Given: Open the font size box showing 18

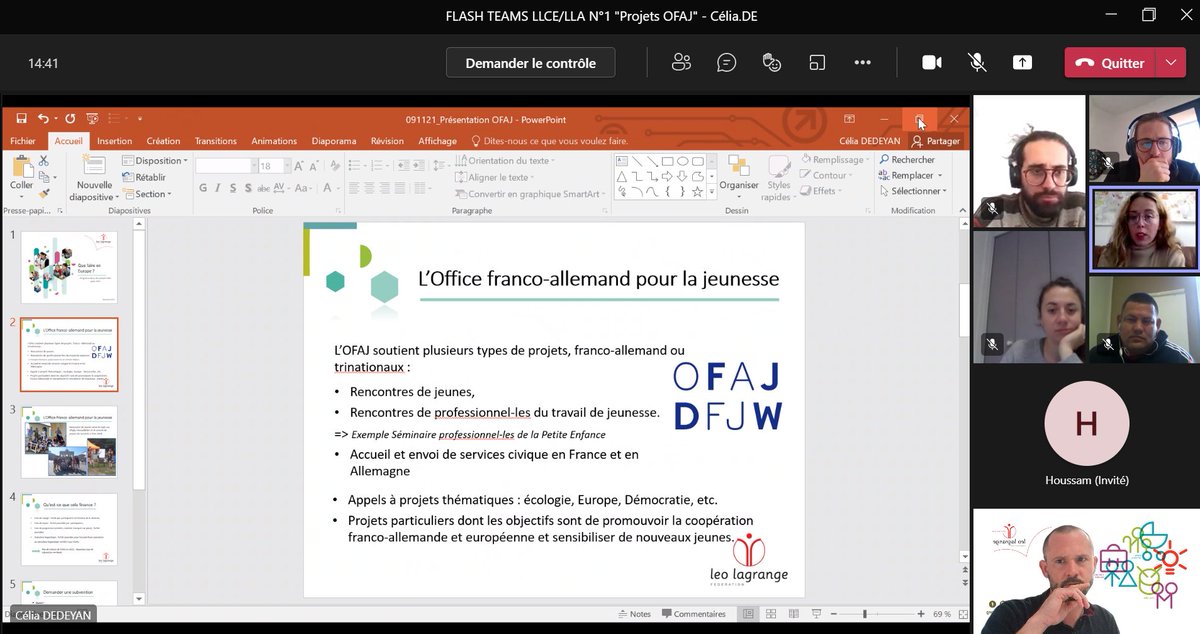Looking at the screenshot, I should point(273,166).
